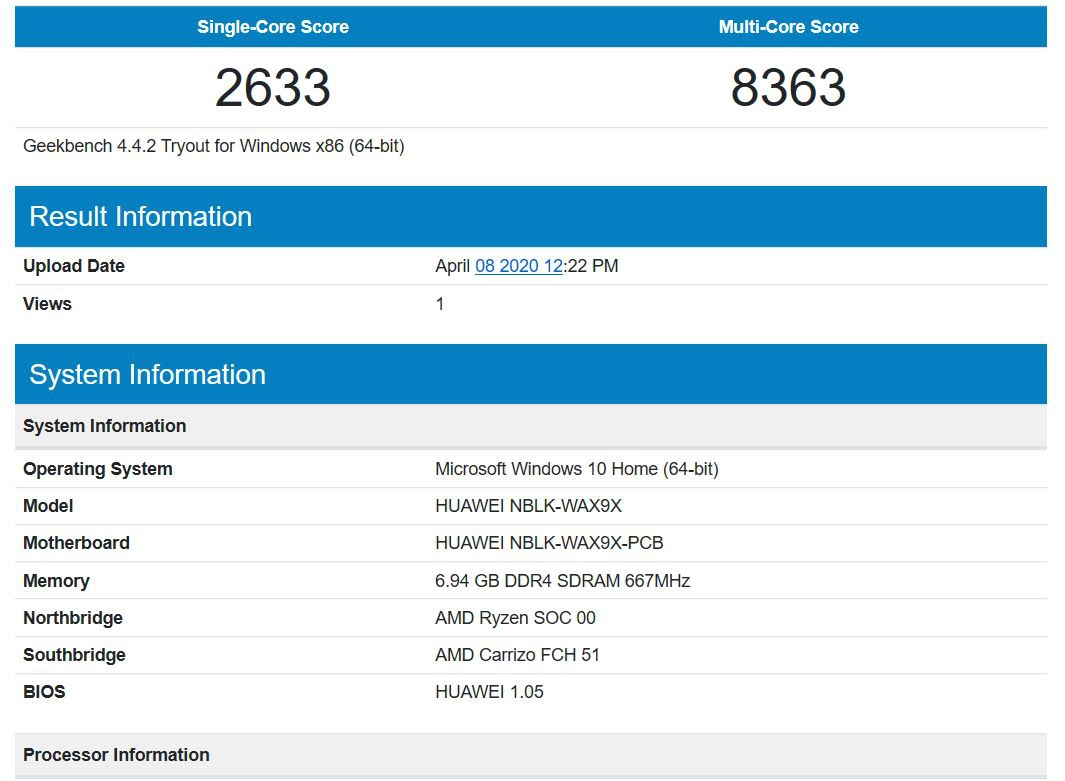Click the Microsoft Windows 10 Home value
The height and width of the screenshot is (781, 1065).
[577, 469]
